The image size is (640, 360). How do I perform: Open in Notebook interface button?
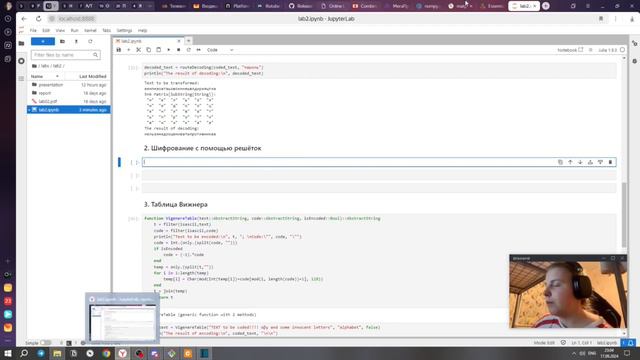pos(570,50)
